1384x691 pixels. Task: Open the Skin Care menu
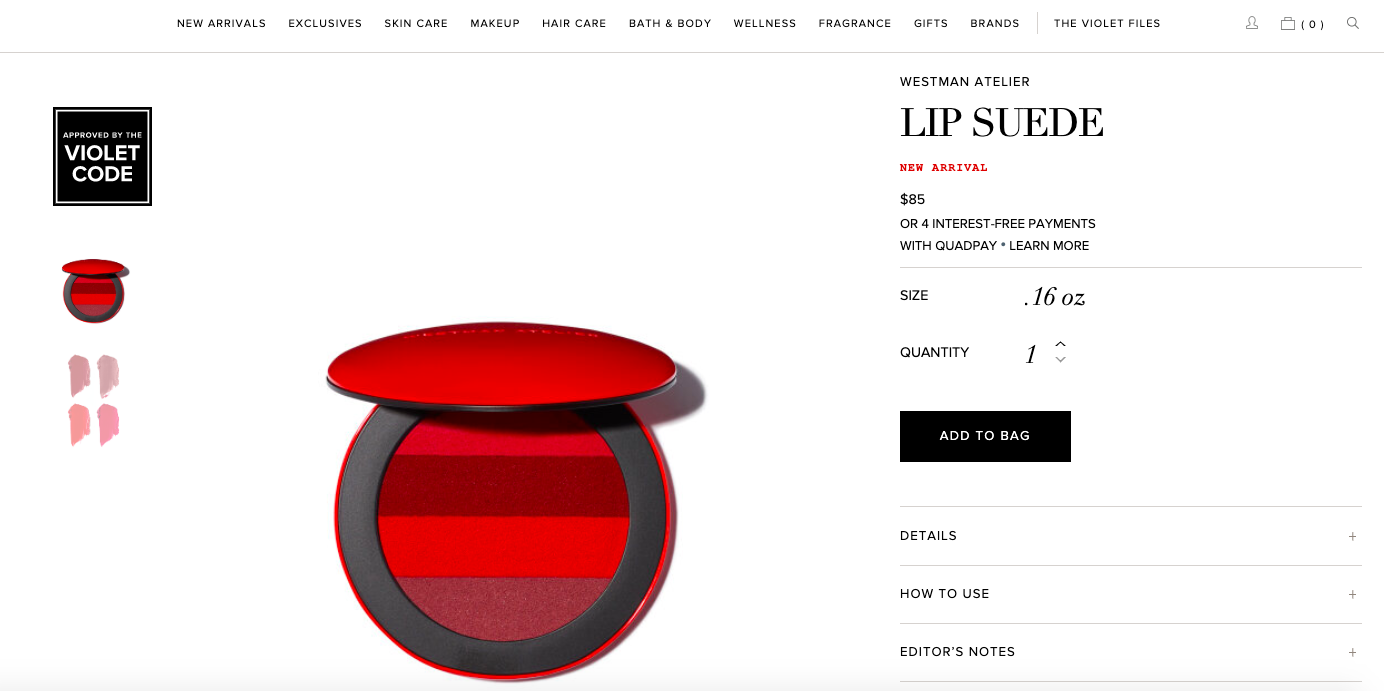[x=416, y=23]
